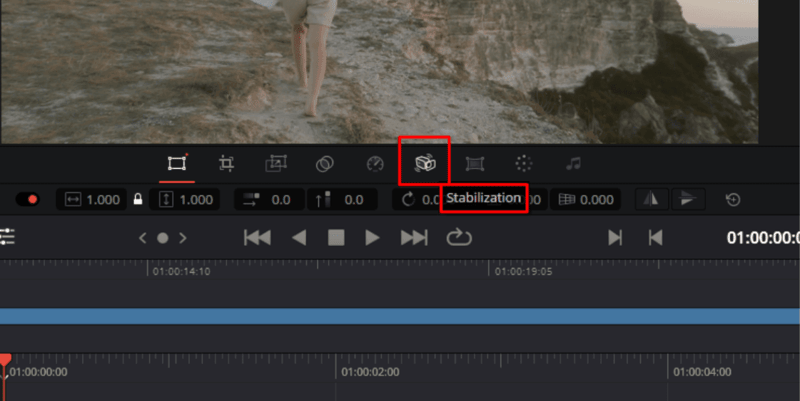Play the clip in reverse
The height and width of the screenshot is (401, 800).
[x=299, y=238]
